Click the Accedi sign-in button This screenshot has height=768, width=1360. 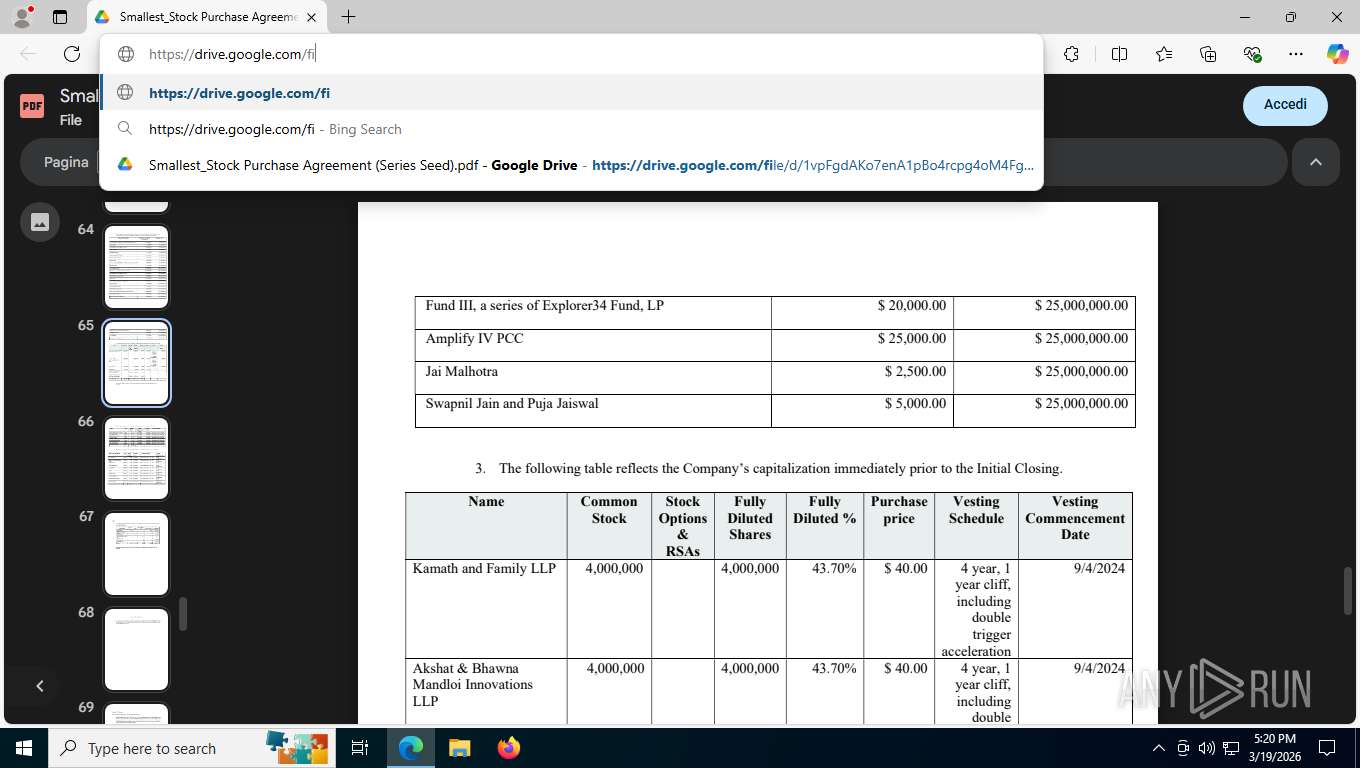1285,105
